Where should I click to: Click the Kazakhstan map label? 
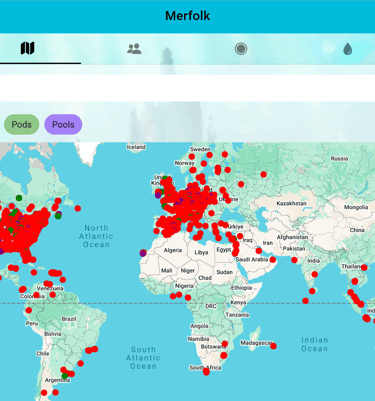pyautogui.click(x=291, y=203)
